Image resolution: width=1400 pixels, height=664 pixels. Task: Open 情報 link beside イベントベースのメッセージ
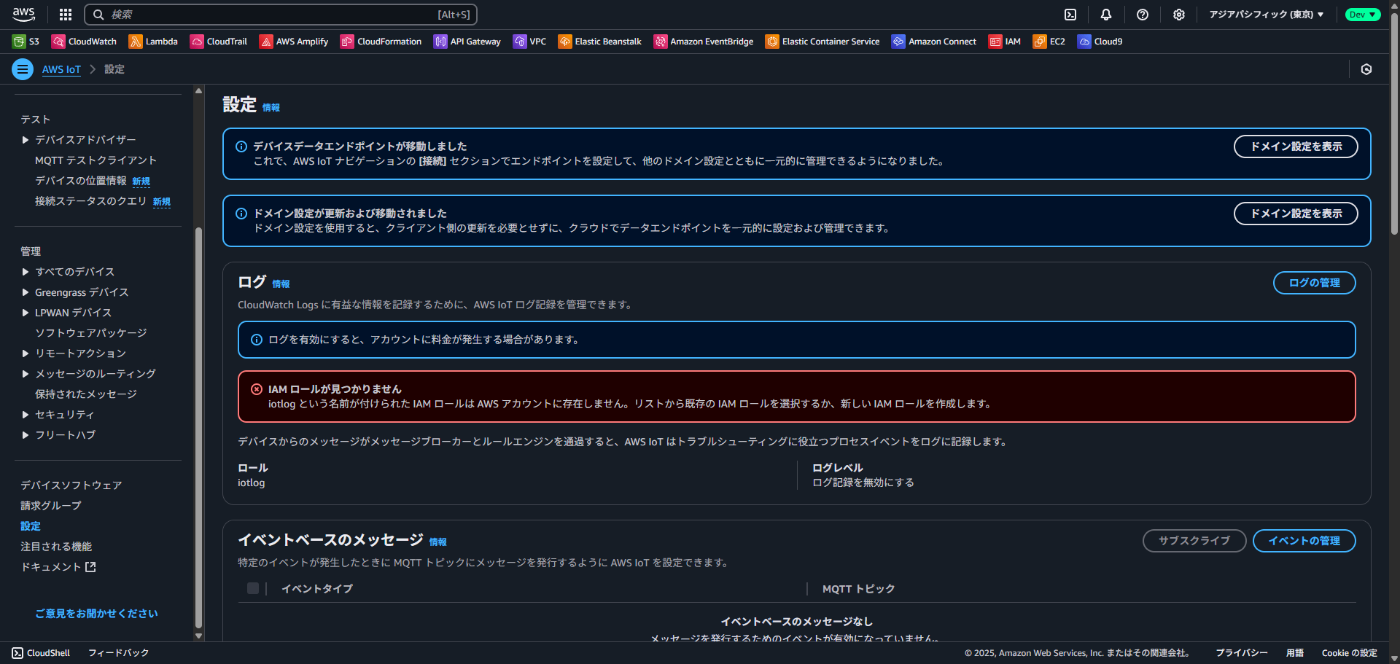[438, 542]
